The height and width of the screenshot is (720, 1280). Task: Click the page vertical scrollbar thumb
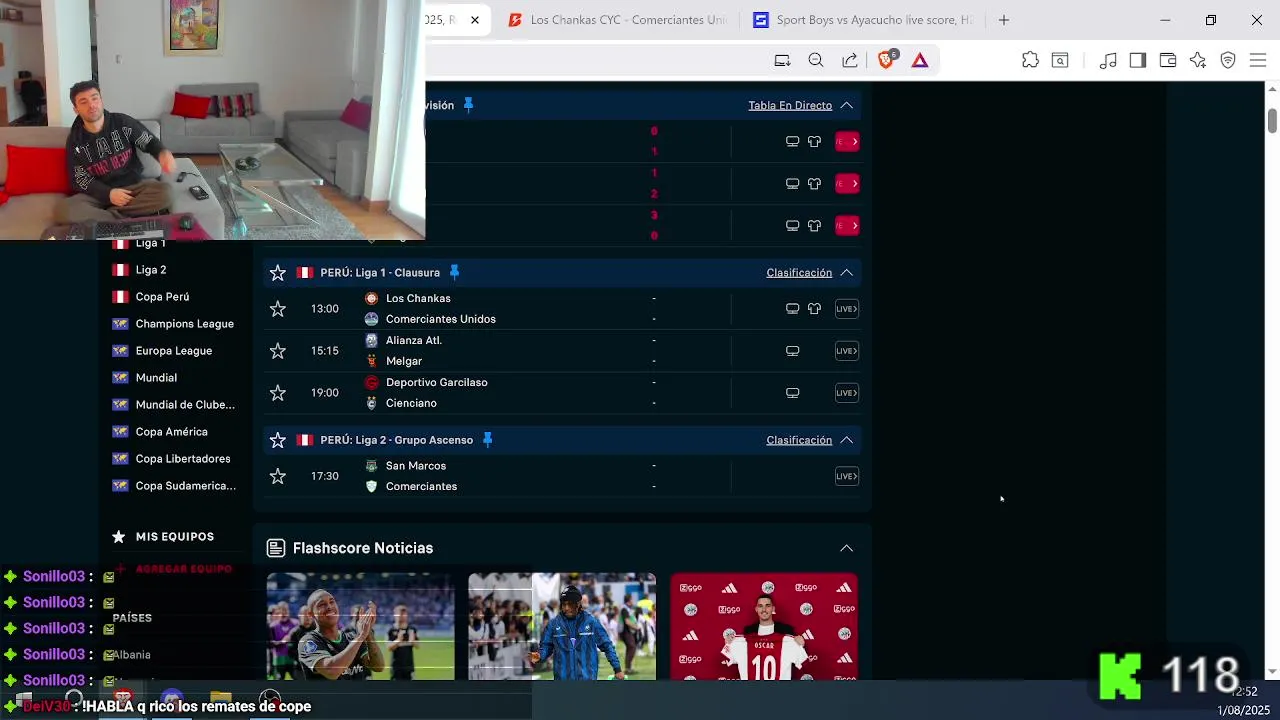1272,120
